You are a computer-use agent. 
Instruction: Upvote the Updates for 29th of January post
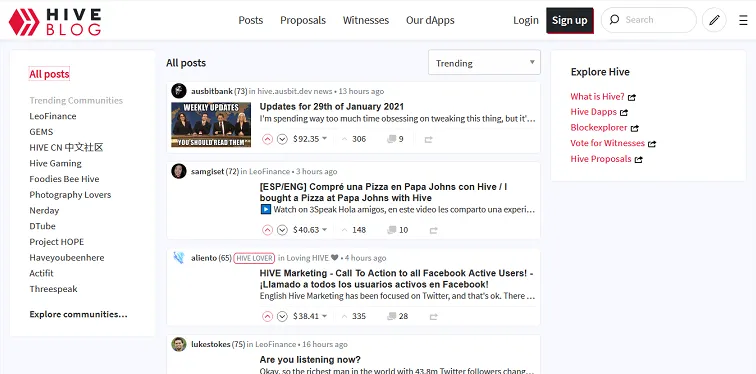[x=268, y=139]
